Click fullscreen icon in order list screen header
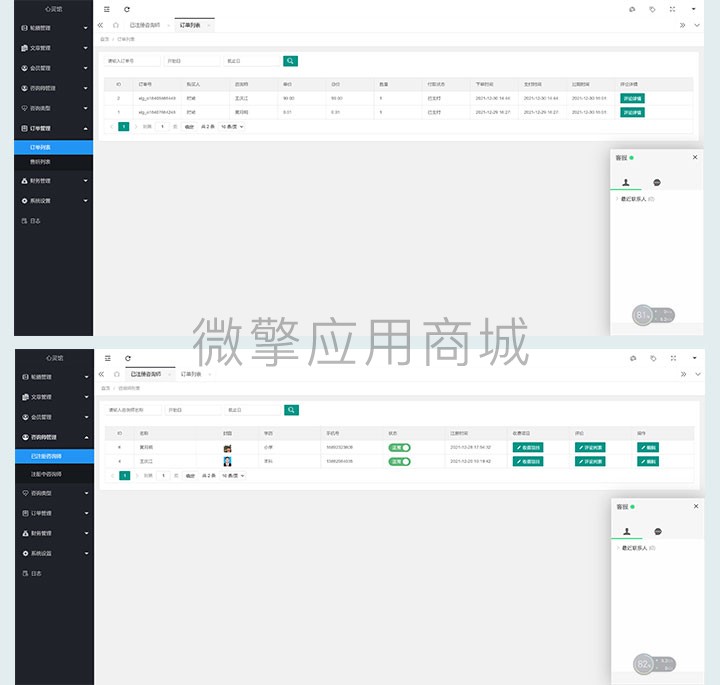 tap(672, 9)
